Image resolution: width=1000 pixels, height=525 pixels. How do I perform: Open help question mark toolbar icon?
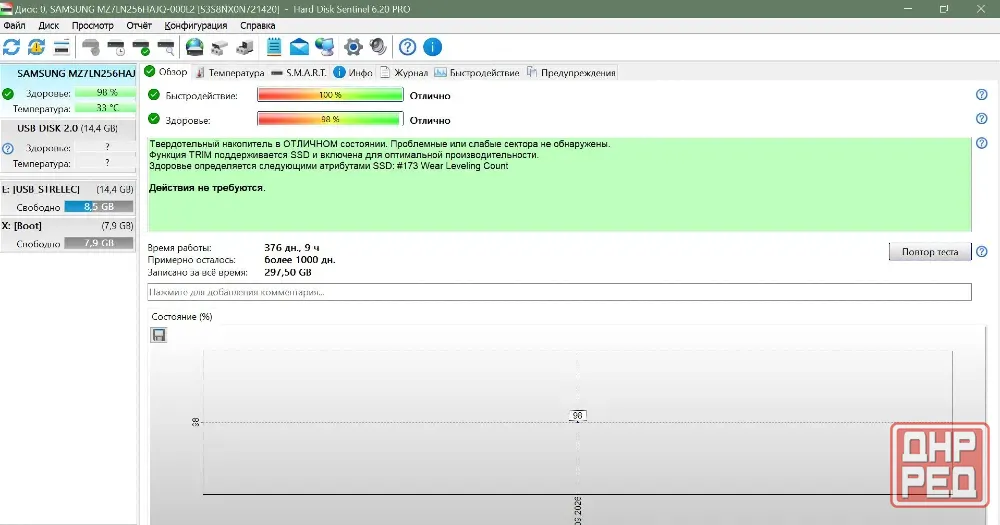coord(408,47)
